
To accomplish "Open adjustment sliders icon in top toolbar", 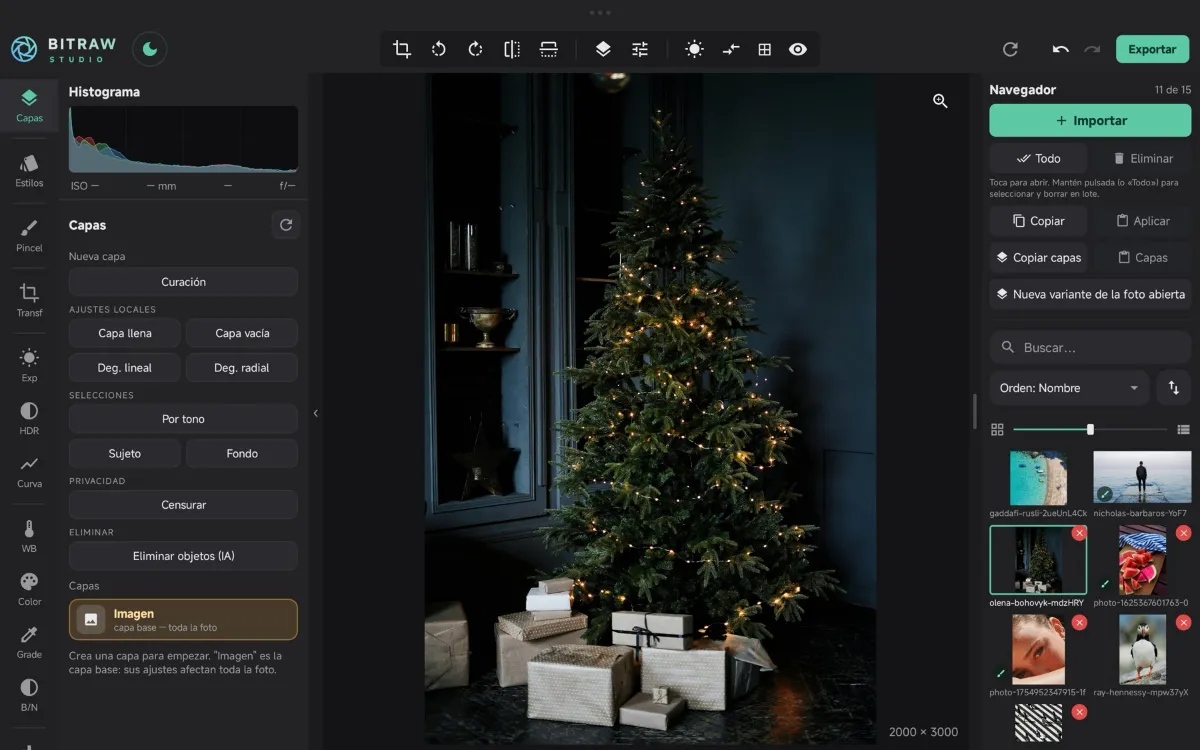I will (x=640, y=49).
